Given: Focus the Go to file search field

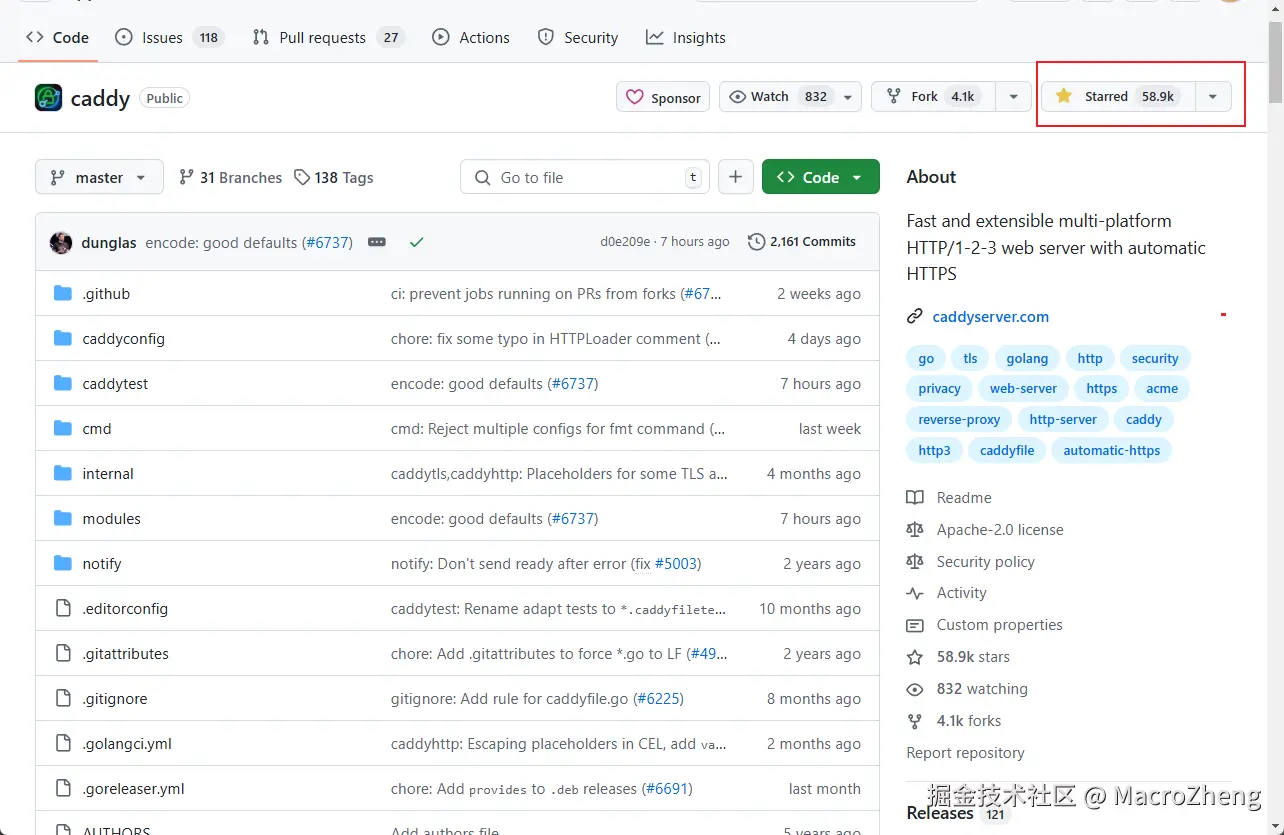Looking at the screenshot, I should (x=585, y=177).
